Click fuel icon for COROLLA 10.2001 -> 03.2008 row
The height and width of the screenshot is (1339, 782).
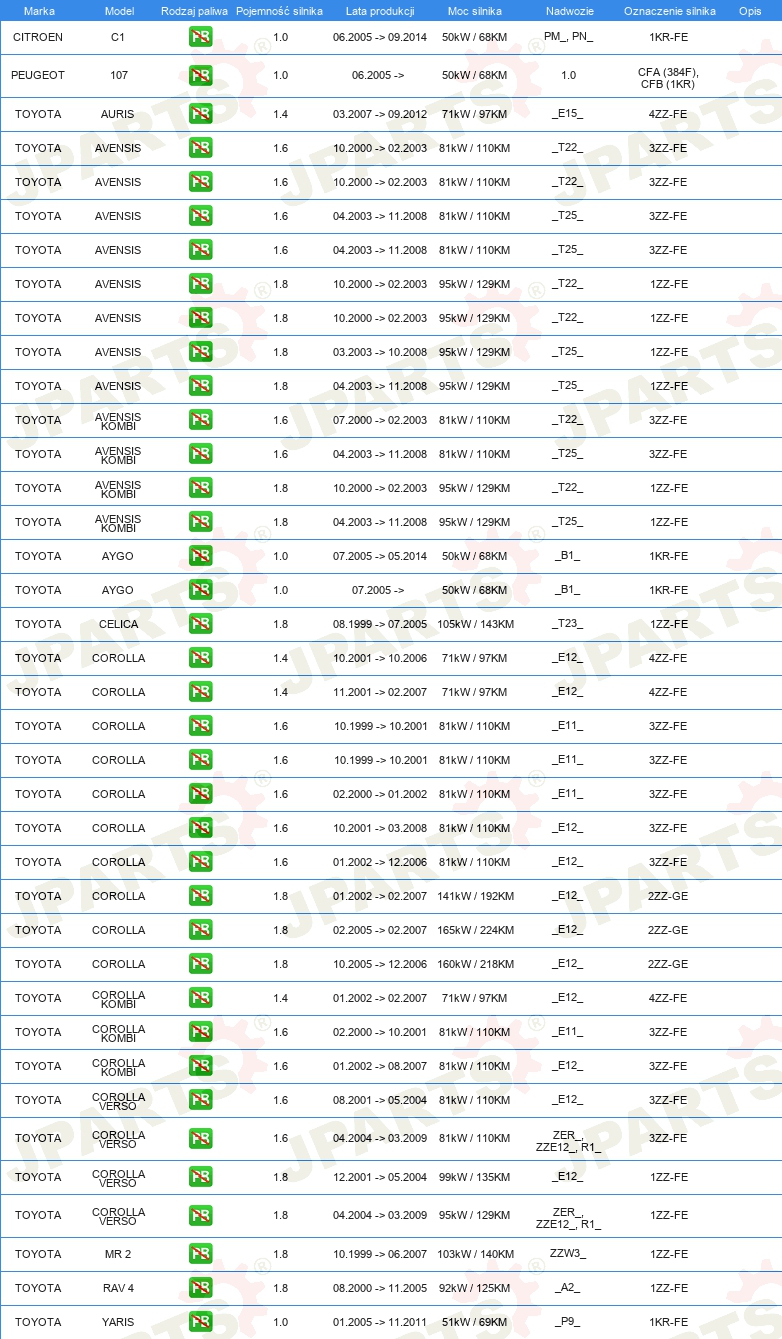[200, 828]
